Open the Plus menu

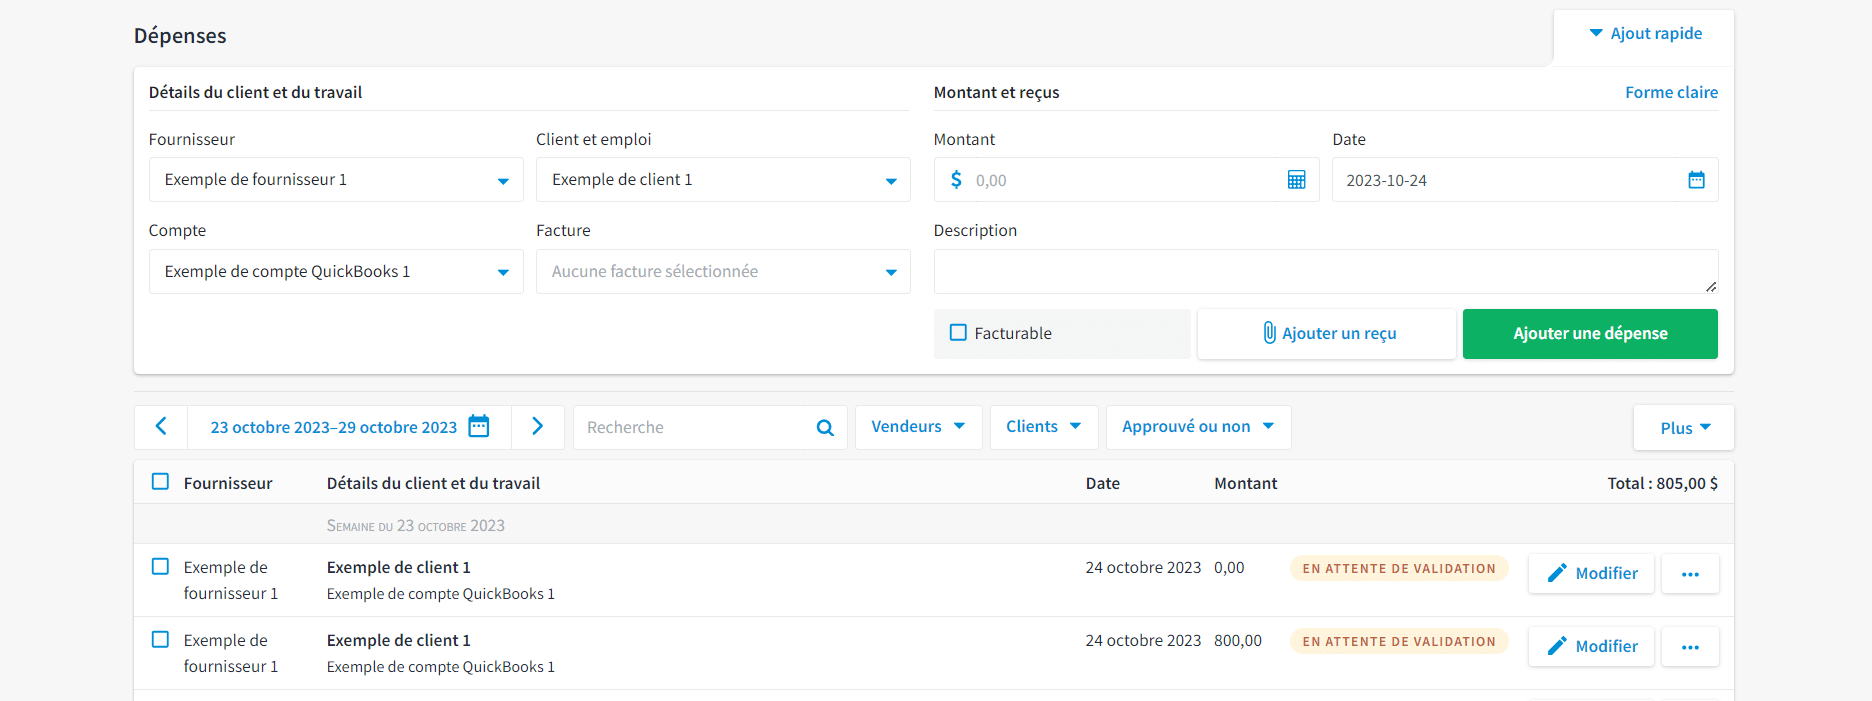pos(1684,428)
